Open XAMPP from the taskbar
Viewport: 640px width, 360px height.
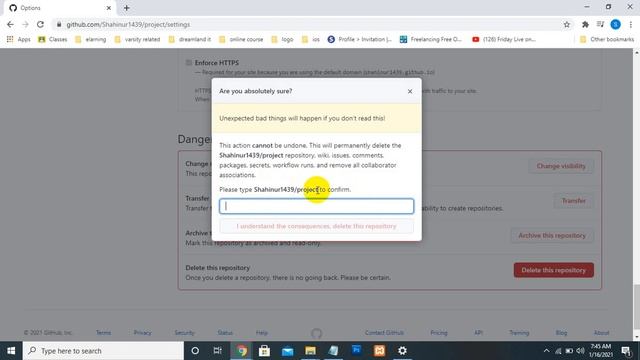(379, 351)
